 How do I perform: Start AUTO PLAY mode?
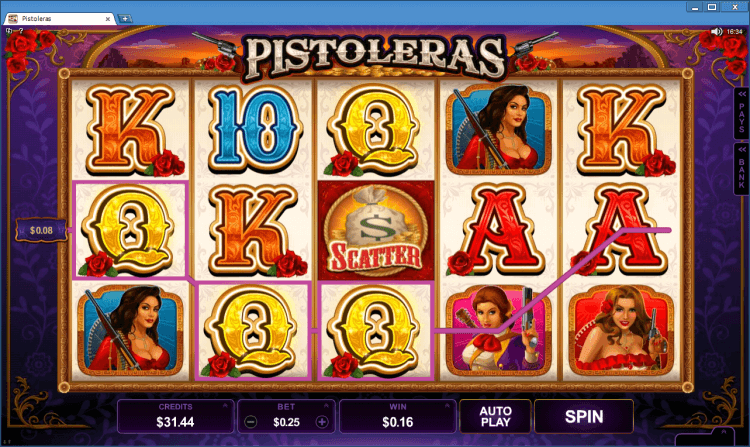496,416
